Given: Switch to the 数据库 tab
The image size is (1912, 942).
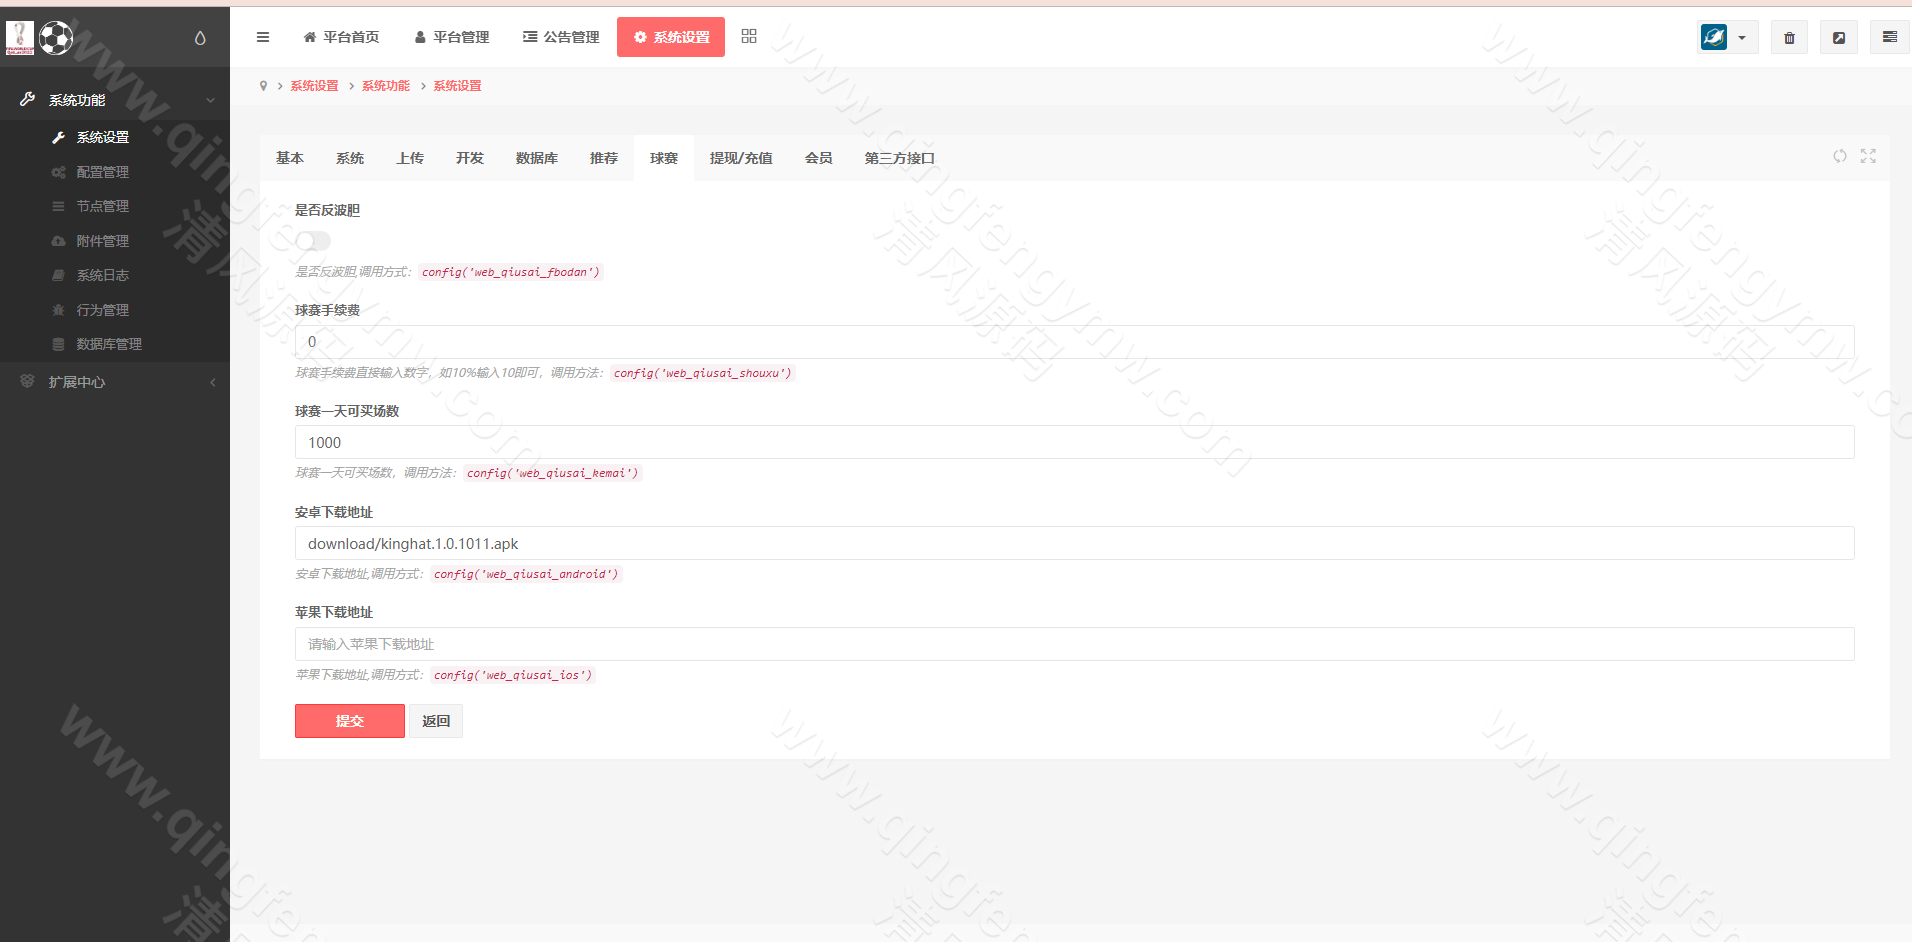Looking at the screenshot, I should [536, 158].
